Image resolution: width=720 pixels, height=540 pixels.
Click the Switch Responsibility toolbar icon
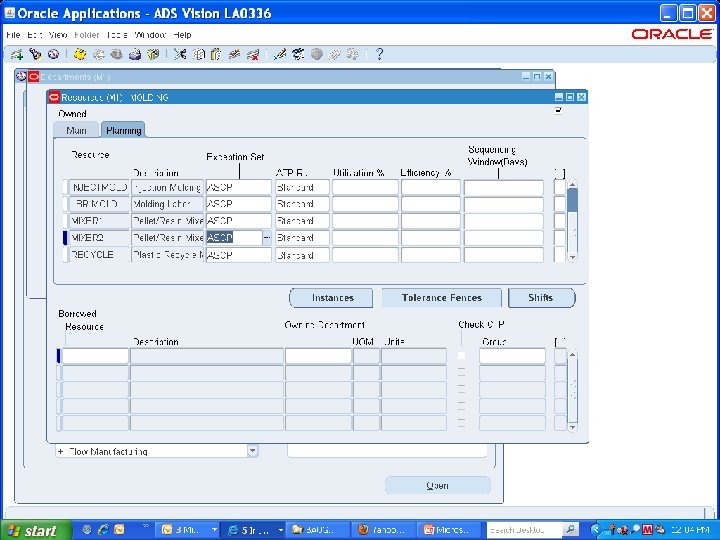[x=116, y=55]
